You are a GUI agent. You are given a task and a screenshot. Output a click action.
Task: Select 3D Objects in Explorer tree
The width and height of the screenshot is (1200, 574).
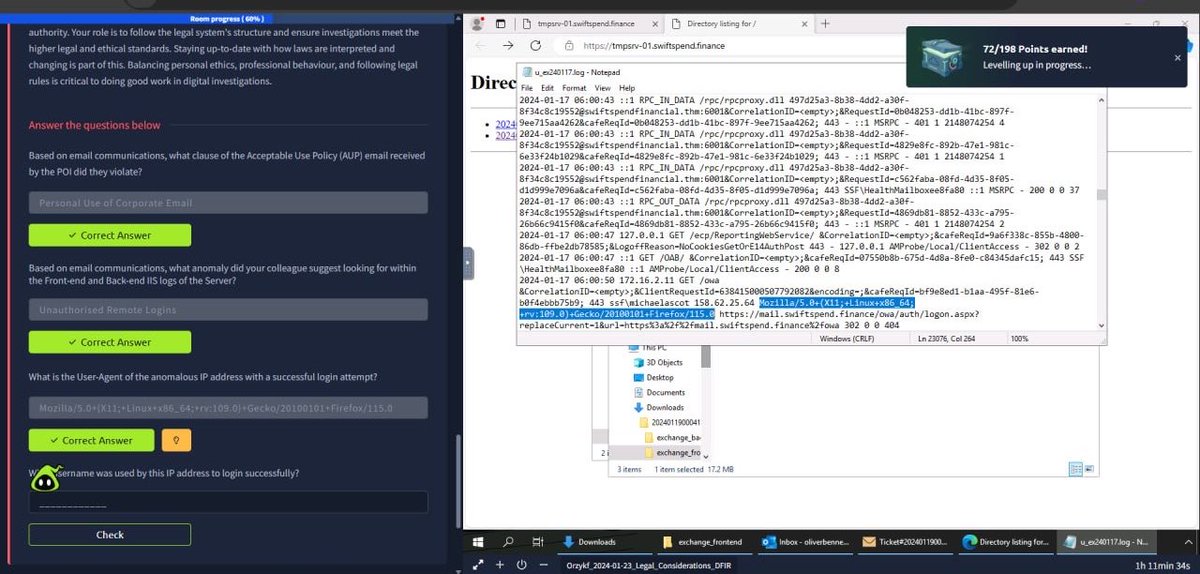657,362
